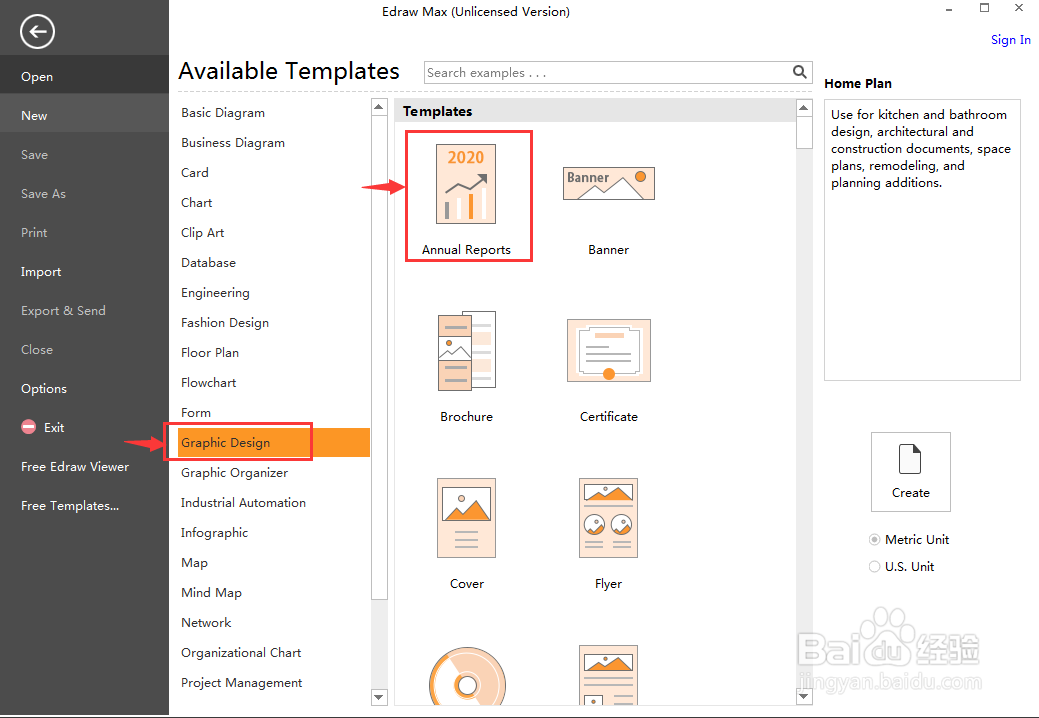The width and height of the screenshot is (1039, 718).
Task: Choose the Brochure template icon
Action: 466,350
